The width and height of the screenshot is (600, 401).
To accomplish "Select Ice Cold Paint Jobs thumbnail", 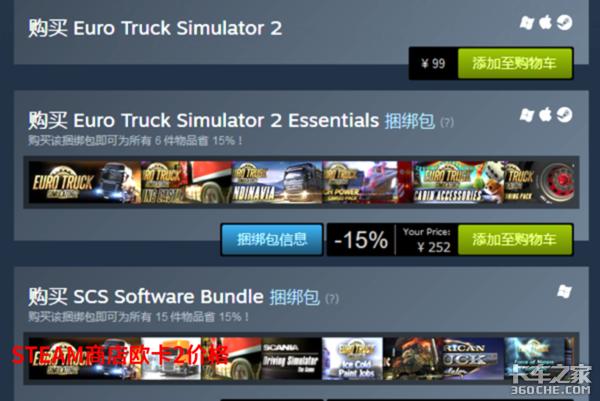I will [352, 359].
